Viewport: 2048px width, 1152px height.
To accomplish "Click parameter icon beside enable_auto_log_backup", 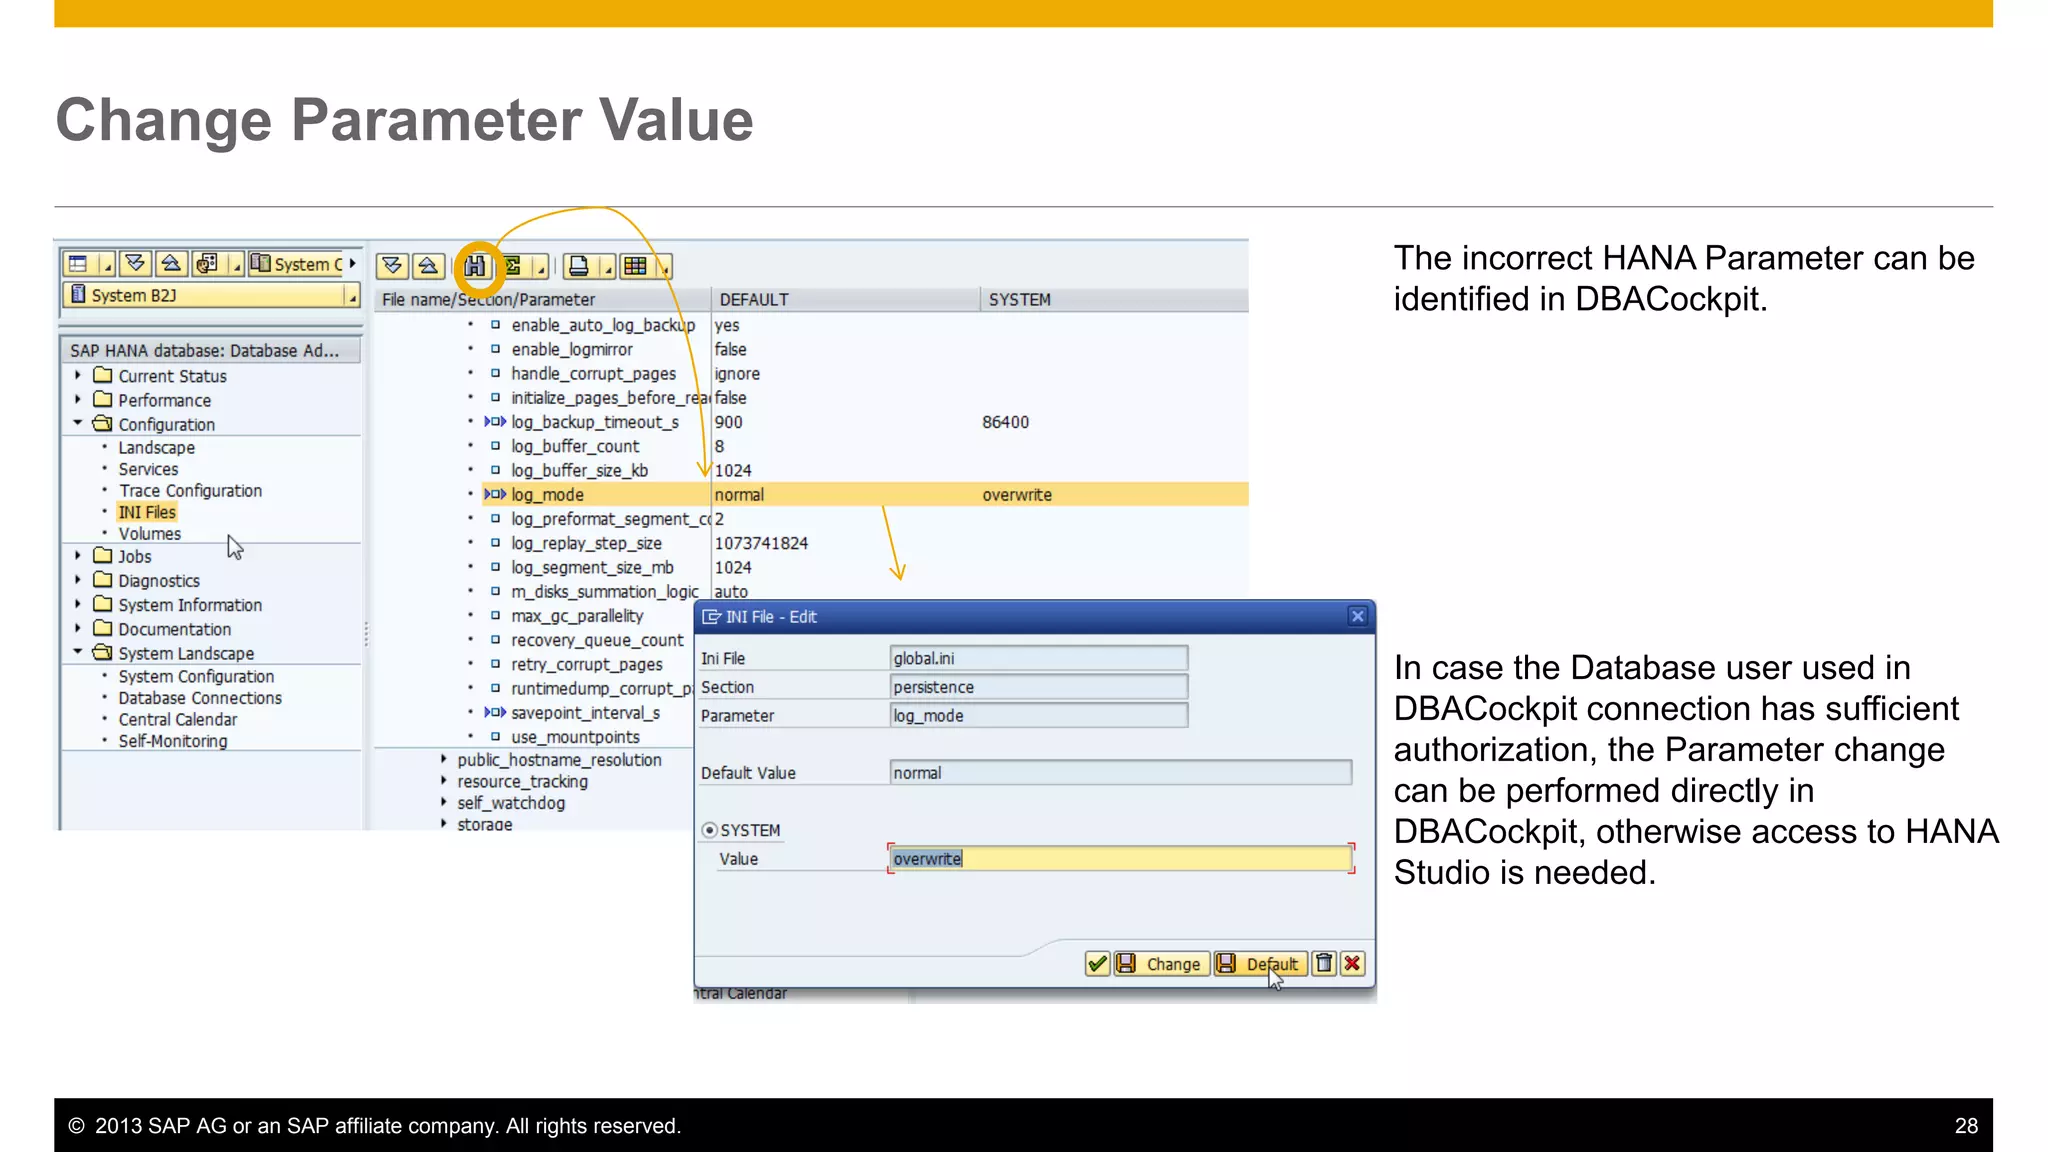I will point(495,325).
